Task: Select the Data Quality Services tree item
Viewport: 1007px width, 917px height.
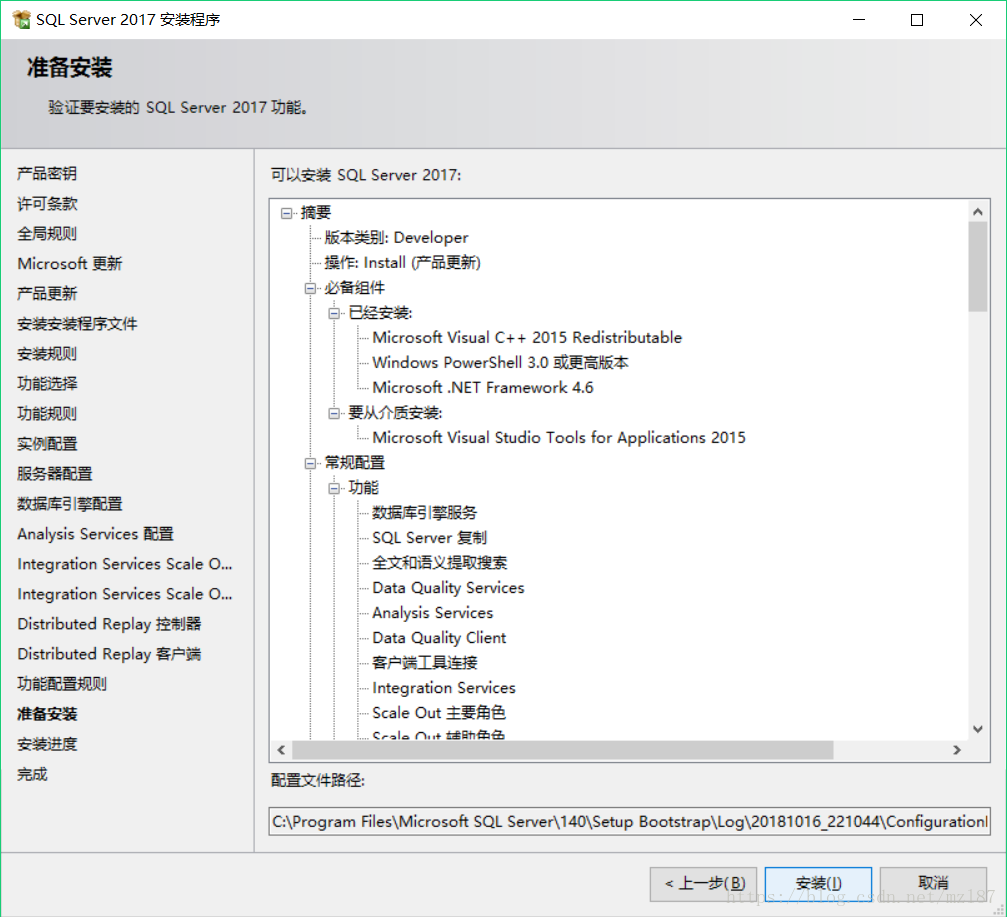Action: (448, 588)
